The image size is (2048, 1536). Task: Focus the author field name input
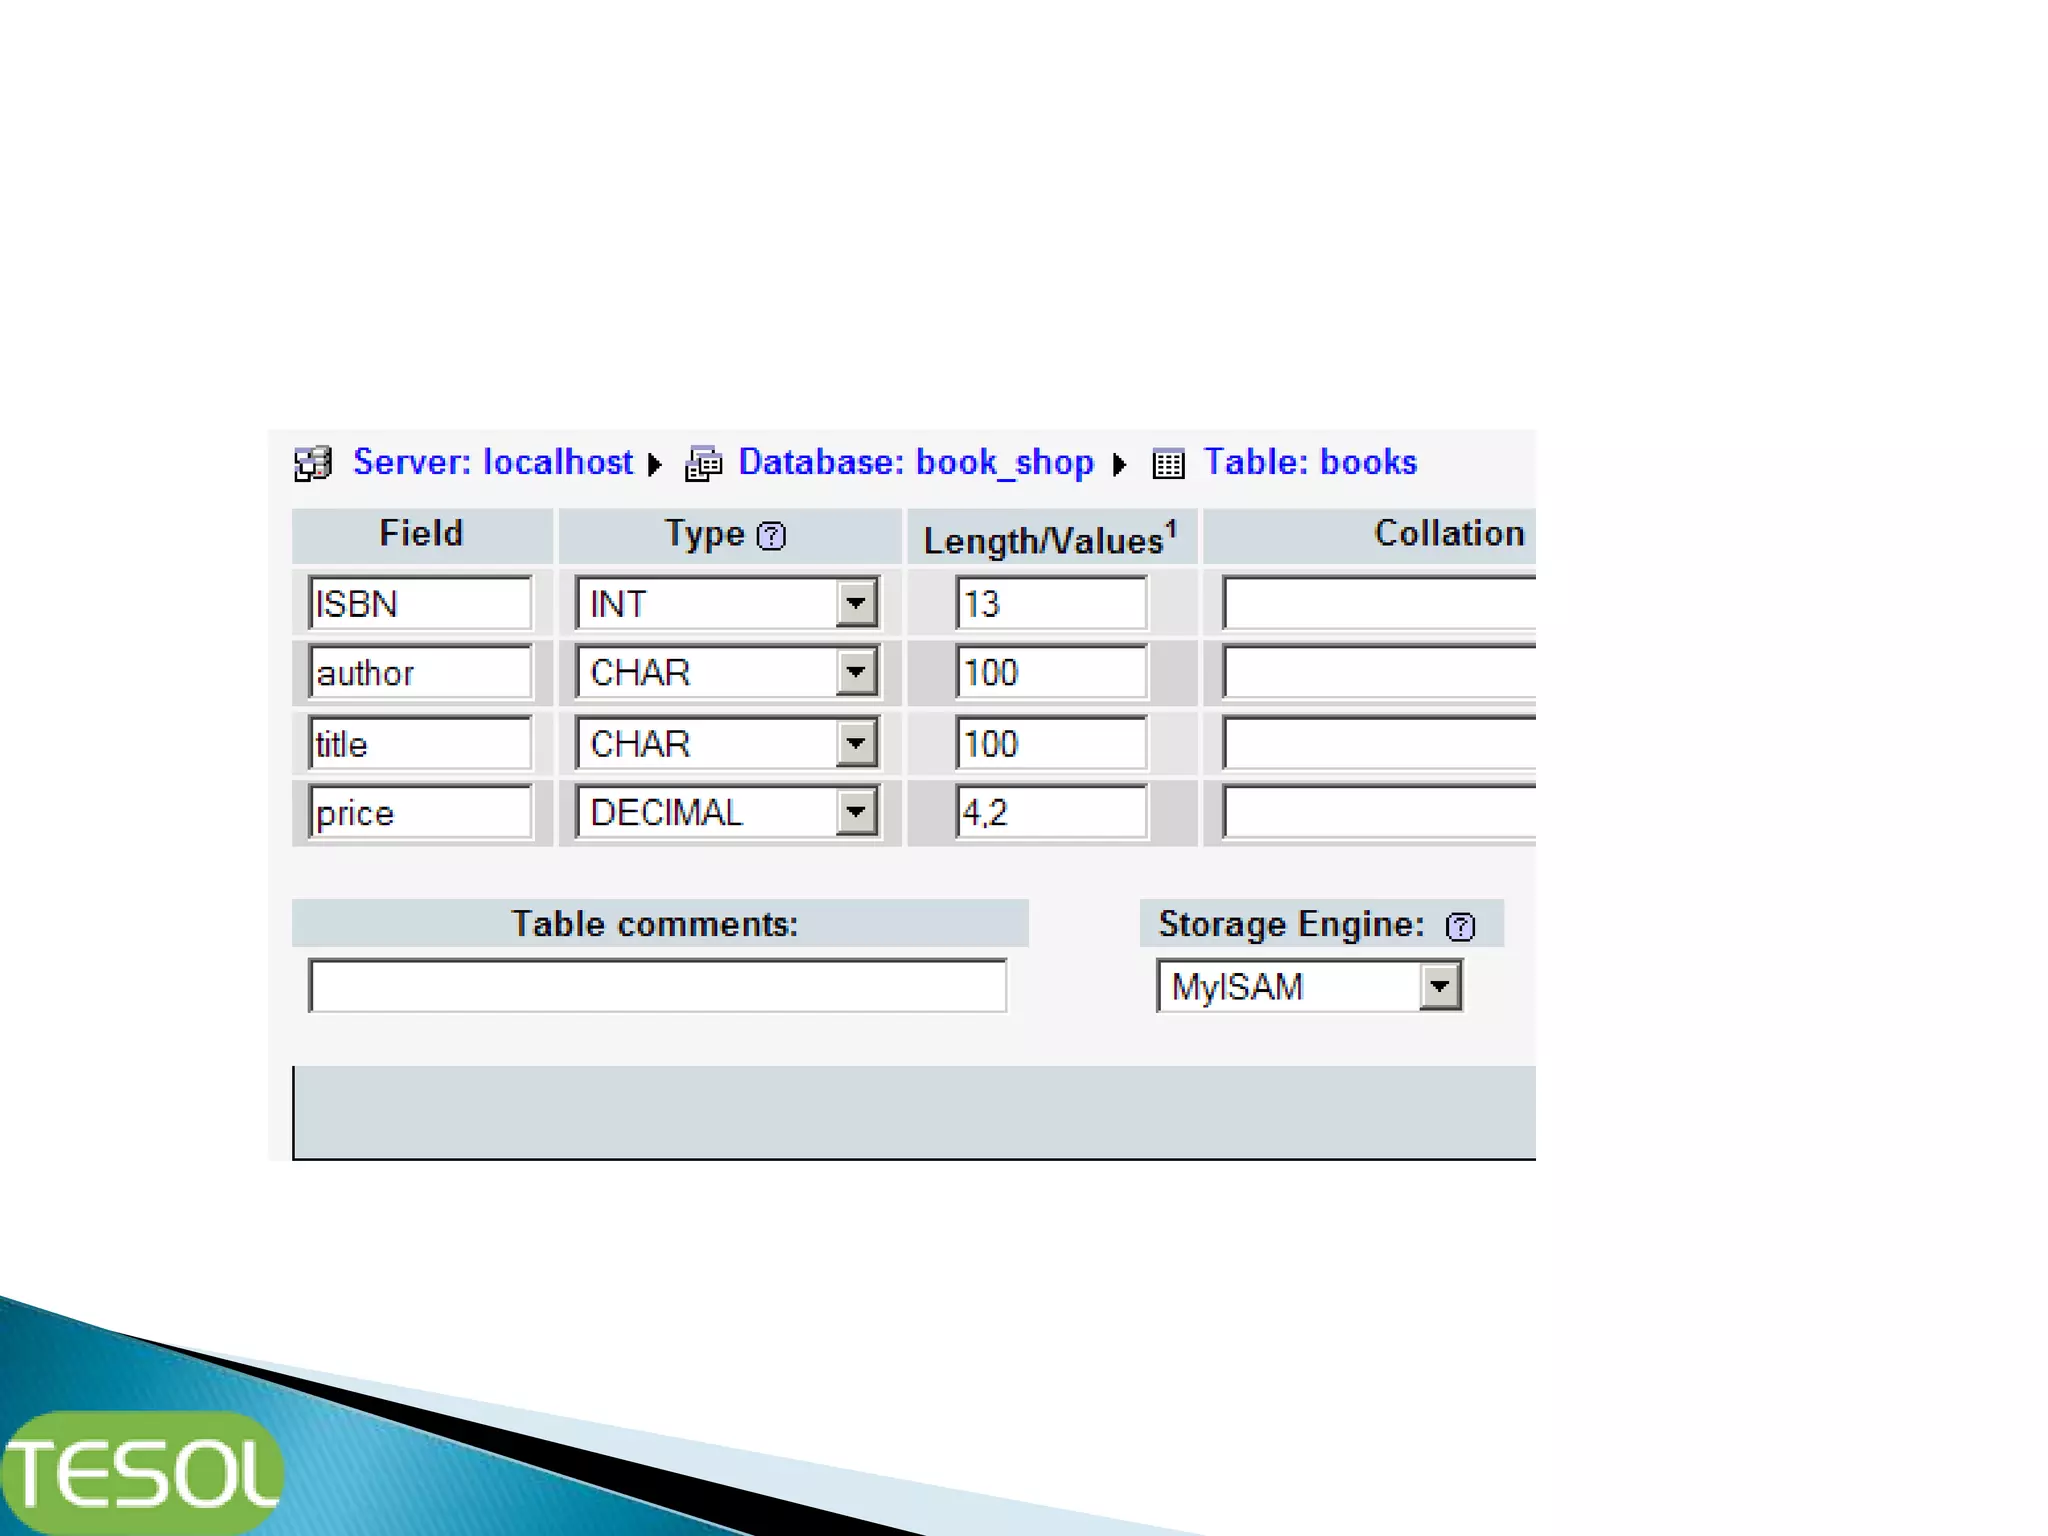pos(420,672)
